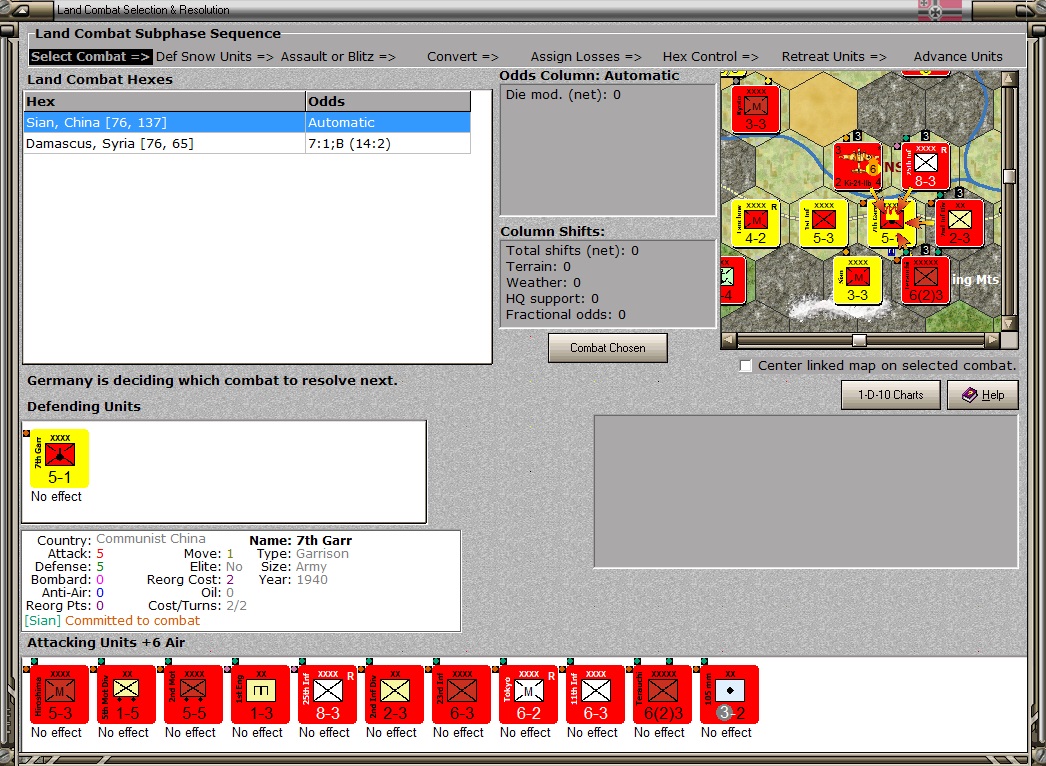Click the yellow 4-2 unit on map
Screen dimensions: 1046x766
click(756, 223)
